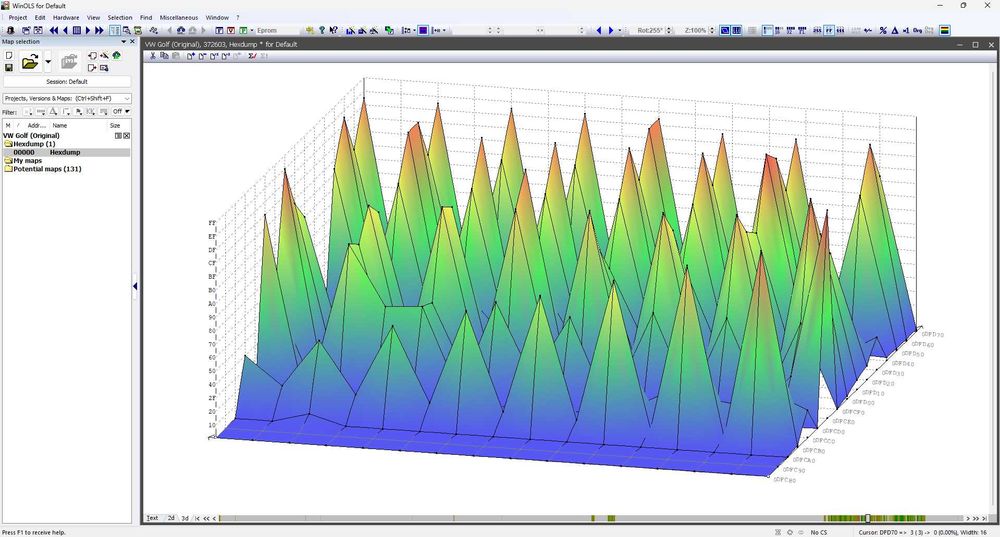Sort the map list by Name column
The height and width of the screenshot is (537, 1000).
60,125
